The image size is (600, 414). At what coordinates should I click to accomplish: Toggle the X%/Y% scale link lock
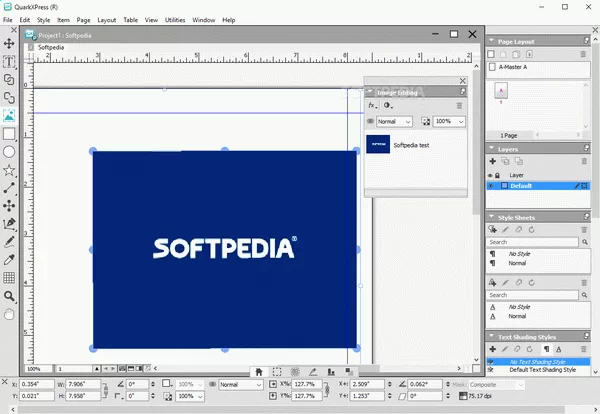(327, 390)
